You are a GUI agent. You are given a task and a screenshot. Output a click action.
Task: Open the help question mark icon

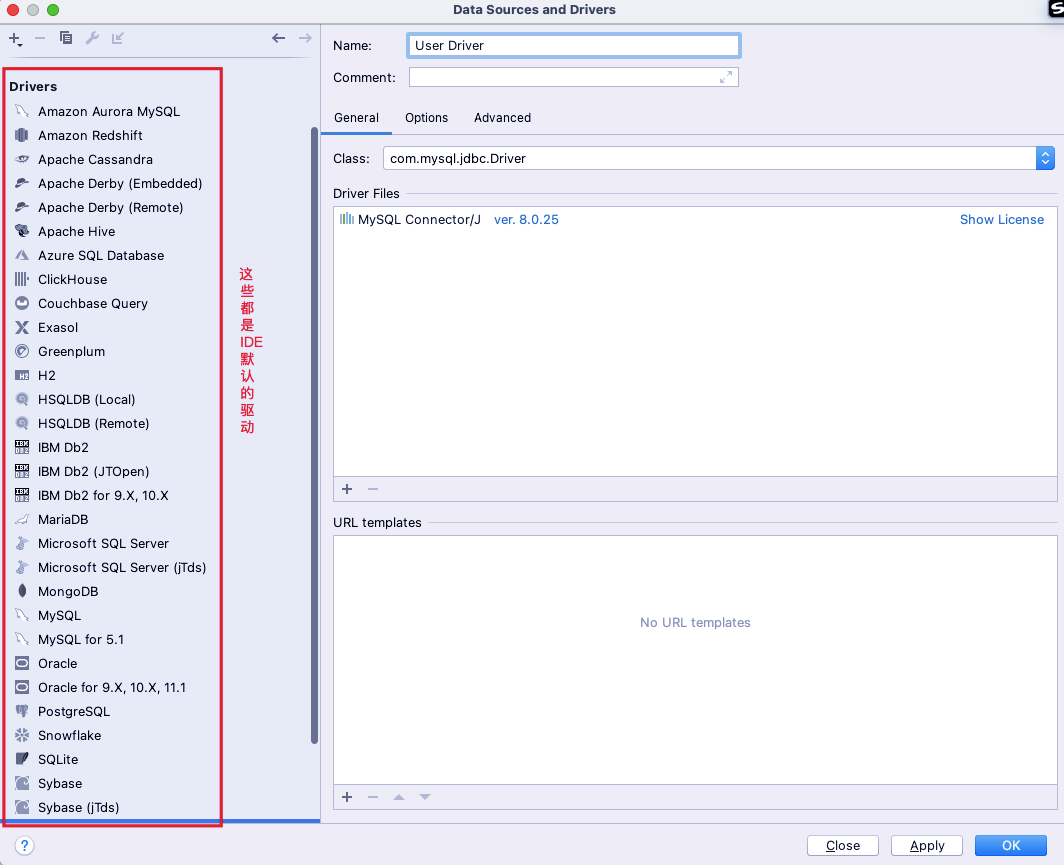coord(24,845)
